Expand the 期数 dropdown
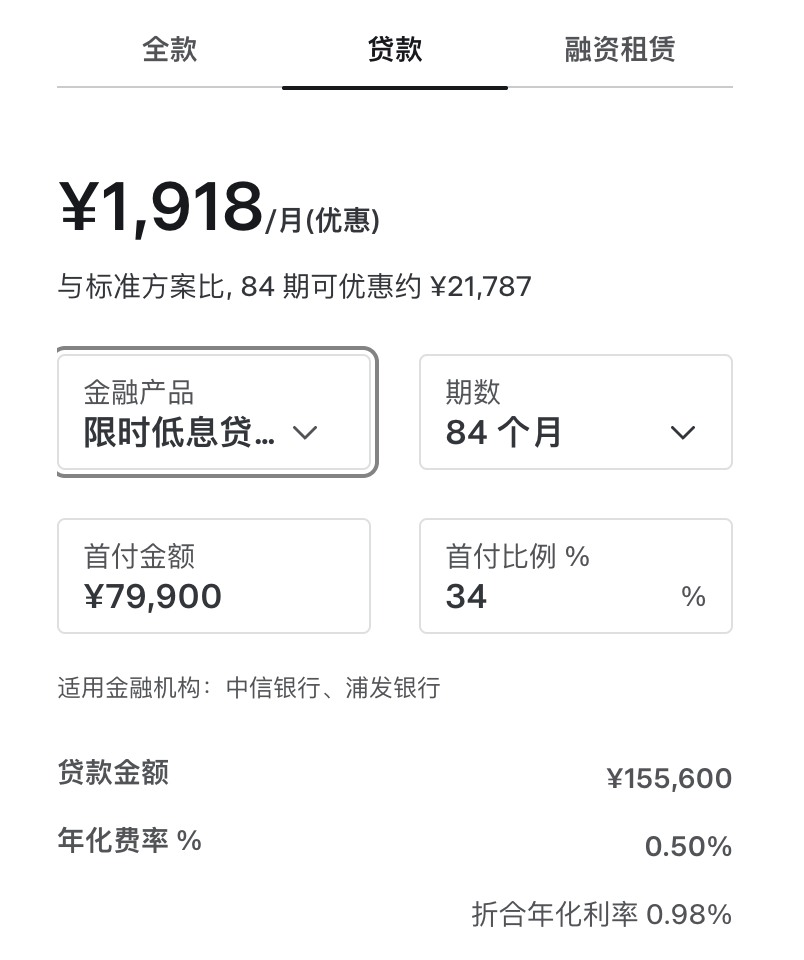Screen dimensions: 804x960 [575, 411]
